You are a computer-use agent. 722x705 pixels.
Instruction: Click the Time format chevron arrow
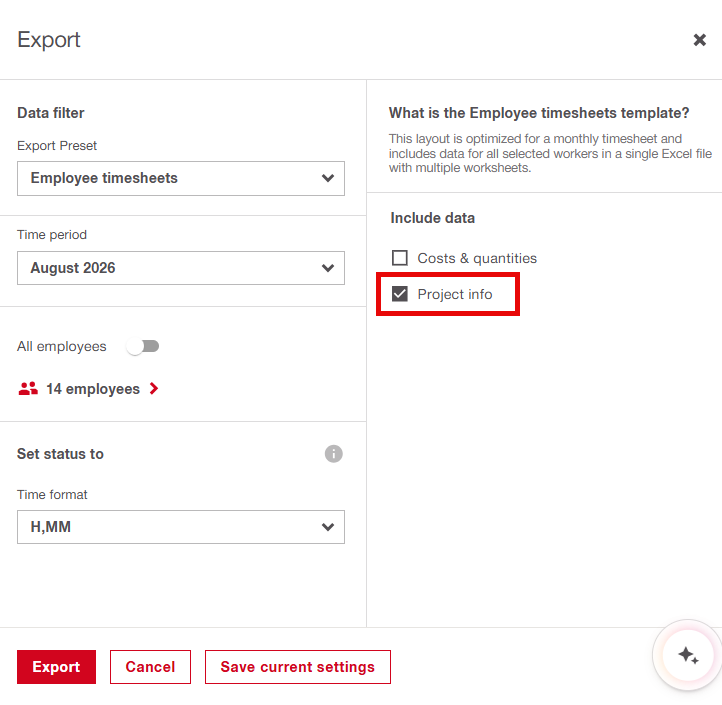pos(327,527)
